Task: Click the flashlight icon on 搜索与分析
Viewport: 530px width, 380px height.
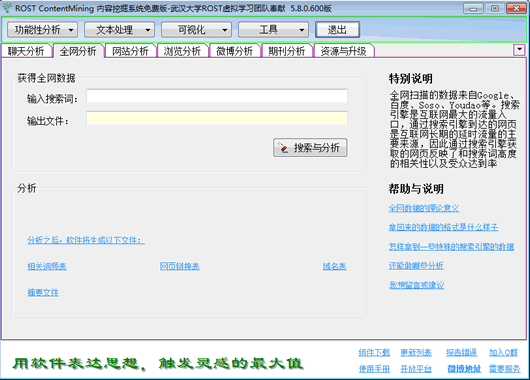Action: [x=283, y=148]
